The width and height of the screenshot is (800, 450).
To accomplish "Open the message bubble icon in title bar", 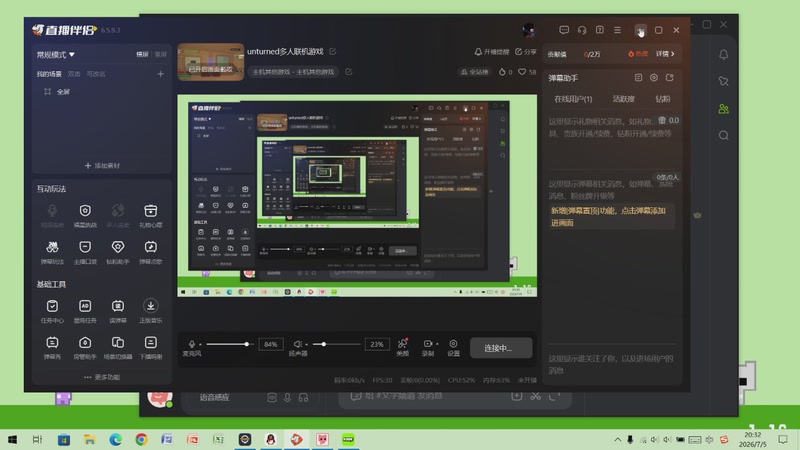I will tap(564, 30).
